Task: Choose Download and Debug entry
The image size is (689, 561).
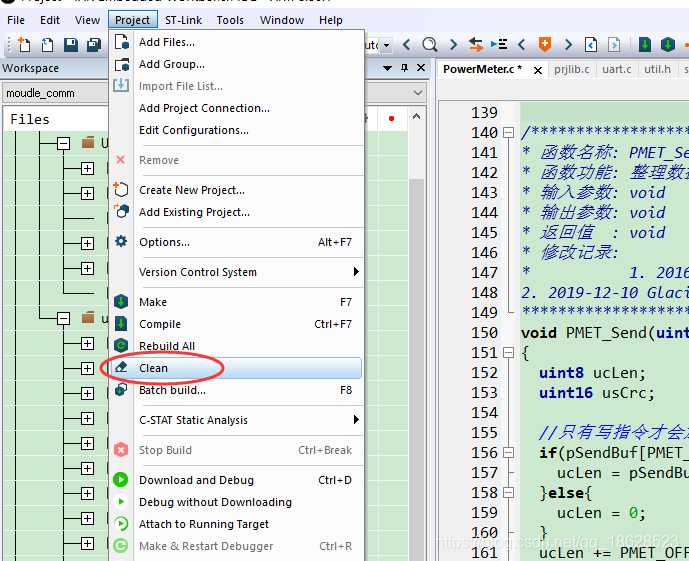Action: pos(236,480)
